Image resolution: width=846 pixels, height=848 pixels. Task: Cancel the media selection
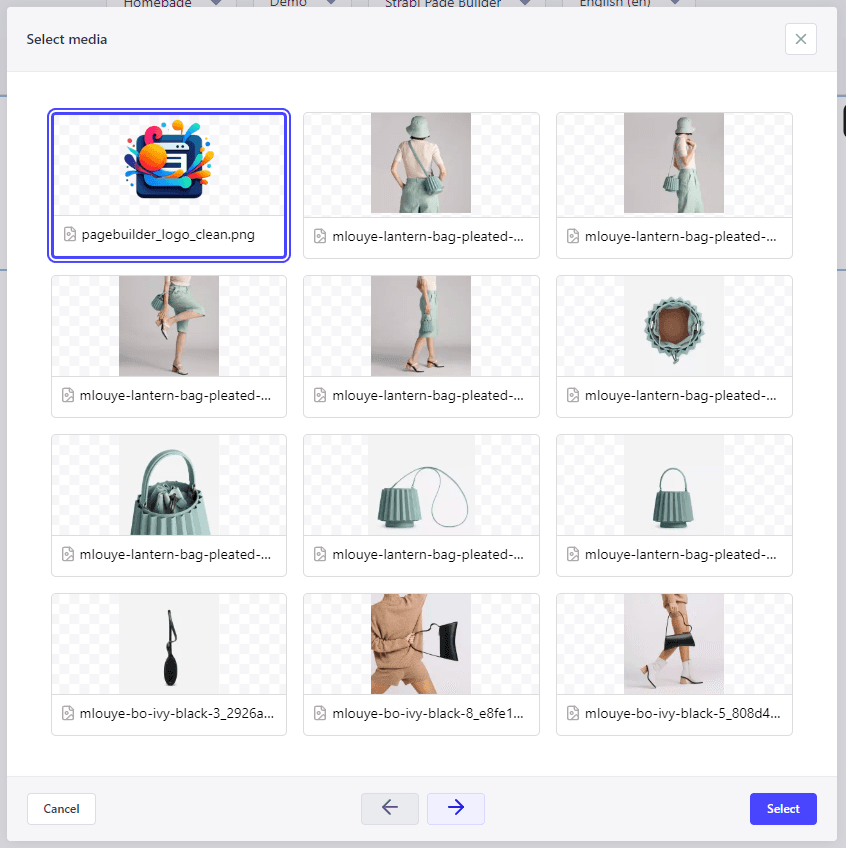tap(61, 809)
